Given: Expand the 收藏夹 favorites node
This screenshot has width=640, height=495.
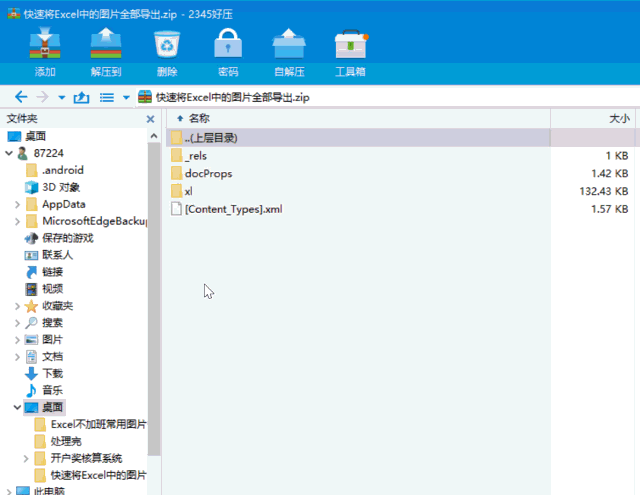Looking at the screenshot, I should pyautogui.click(x=17, y=306).
